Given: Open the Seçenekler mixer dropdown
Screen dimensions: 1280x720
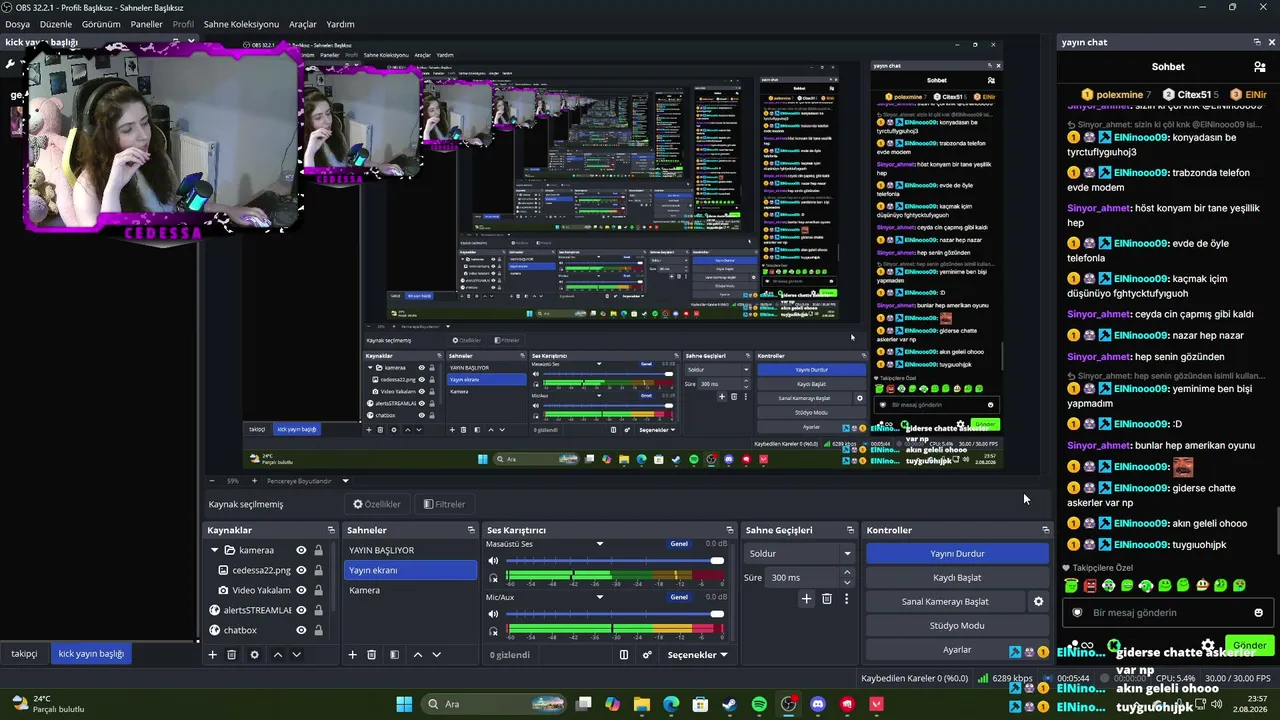Looking at the screenshot, I should click(x=697, y=655).
